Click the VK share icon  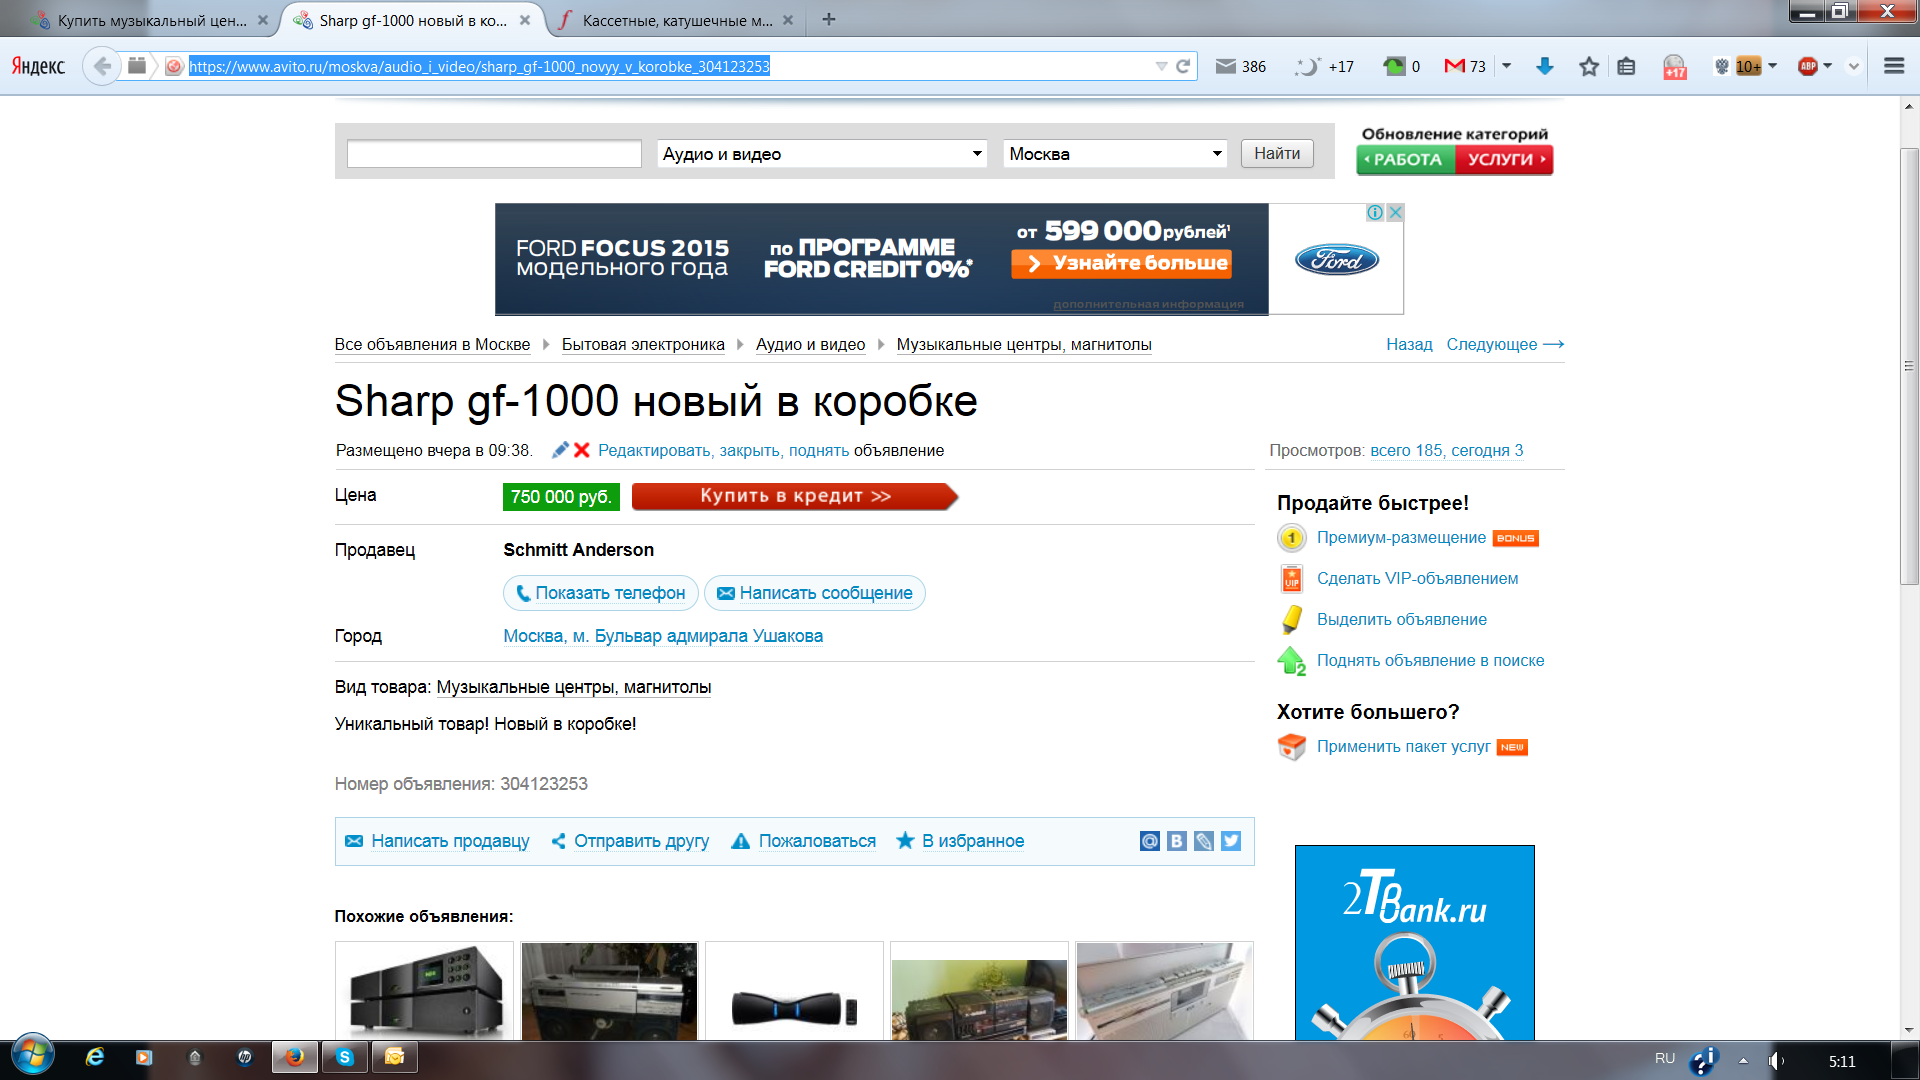pos(1177,841)
